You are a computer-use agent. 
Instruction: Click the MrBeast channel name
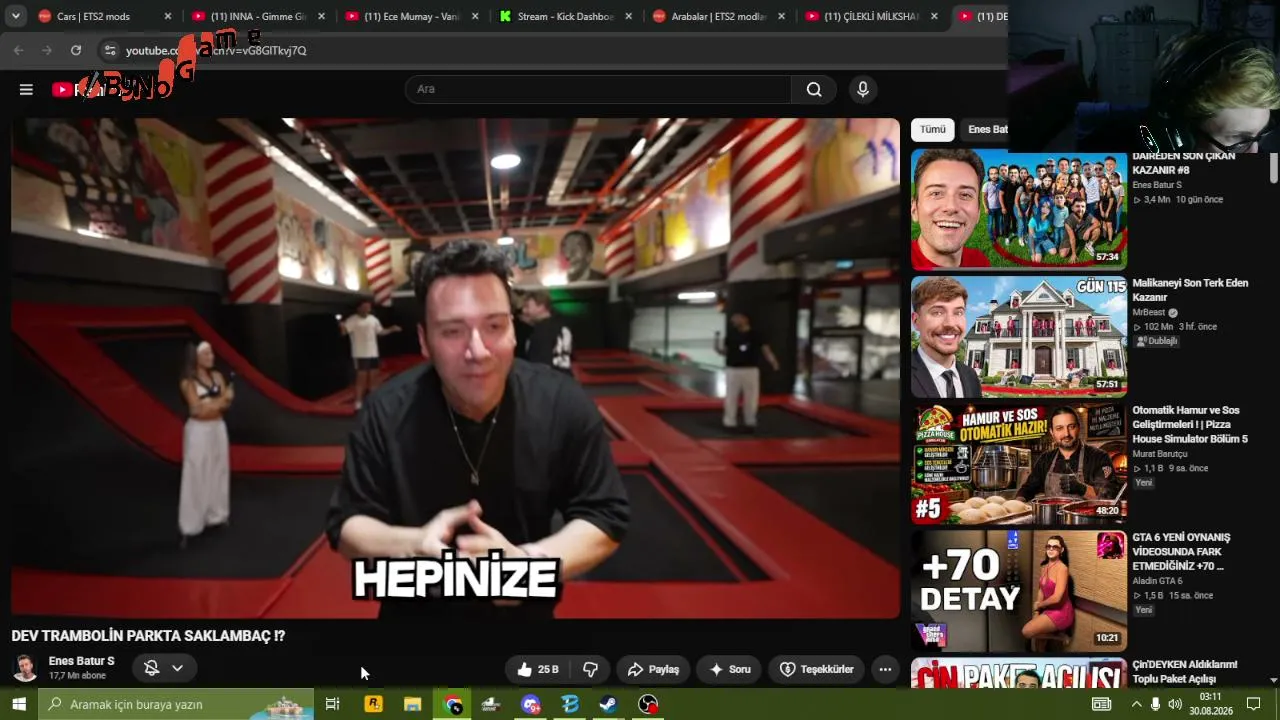coord(1149,313)
